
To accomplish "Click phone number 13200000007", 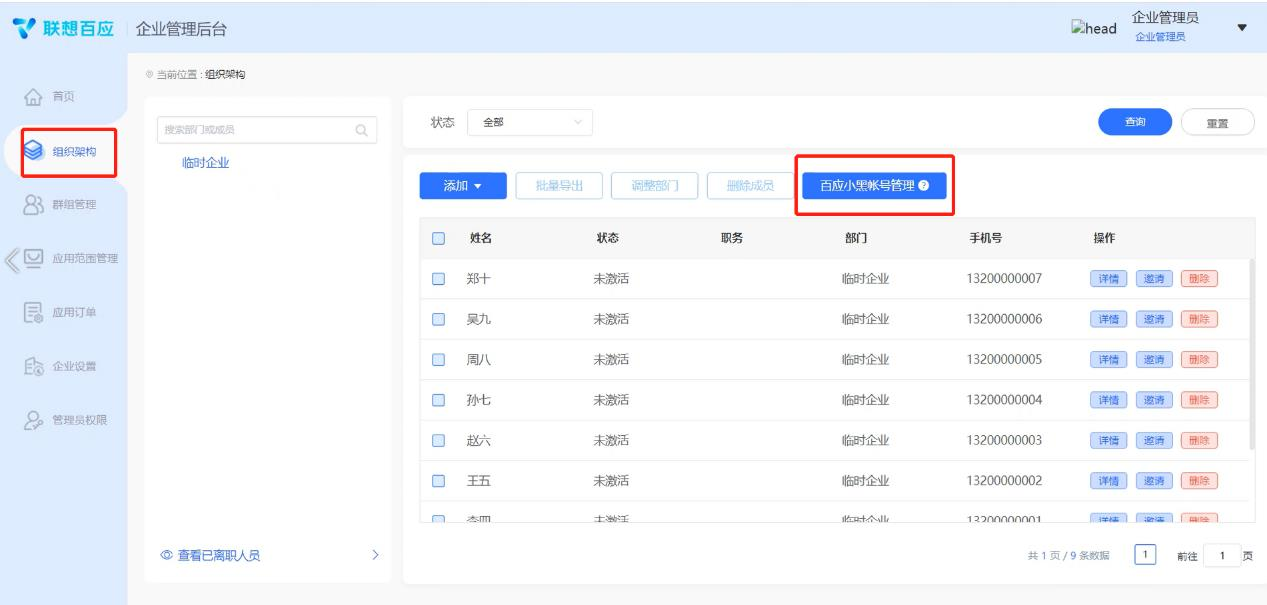I will [x=1005, y=279].
